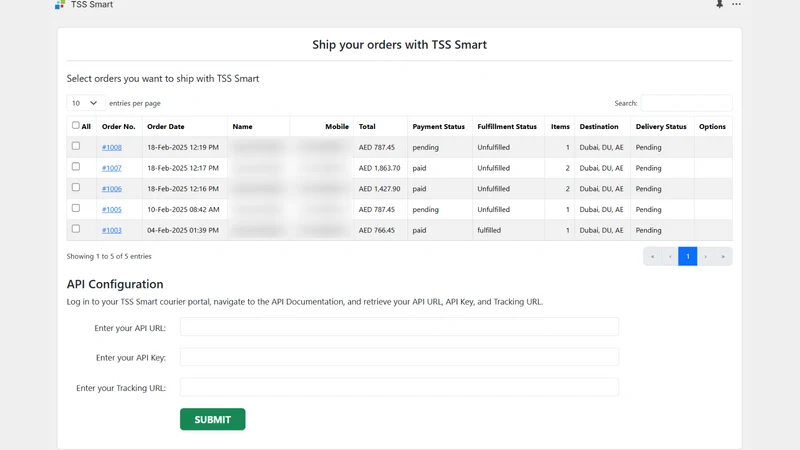Open the entries per page dropdown
This screenshot has height=450, width=800.
click(x=86, y=103)
